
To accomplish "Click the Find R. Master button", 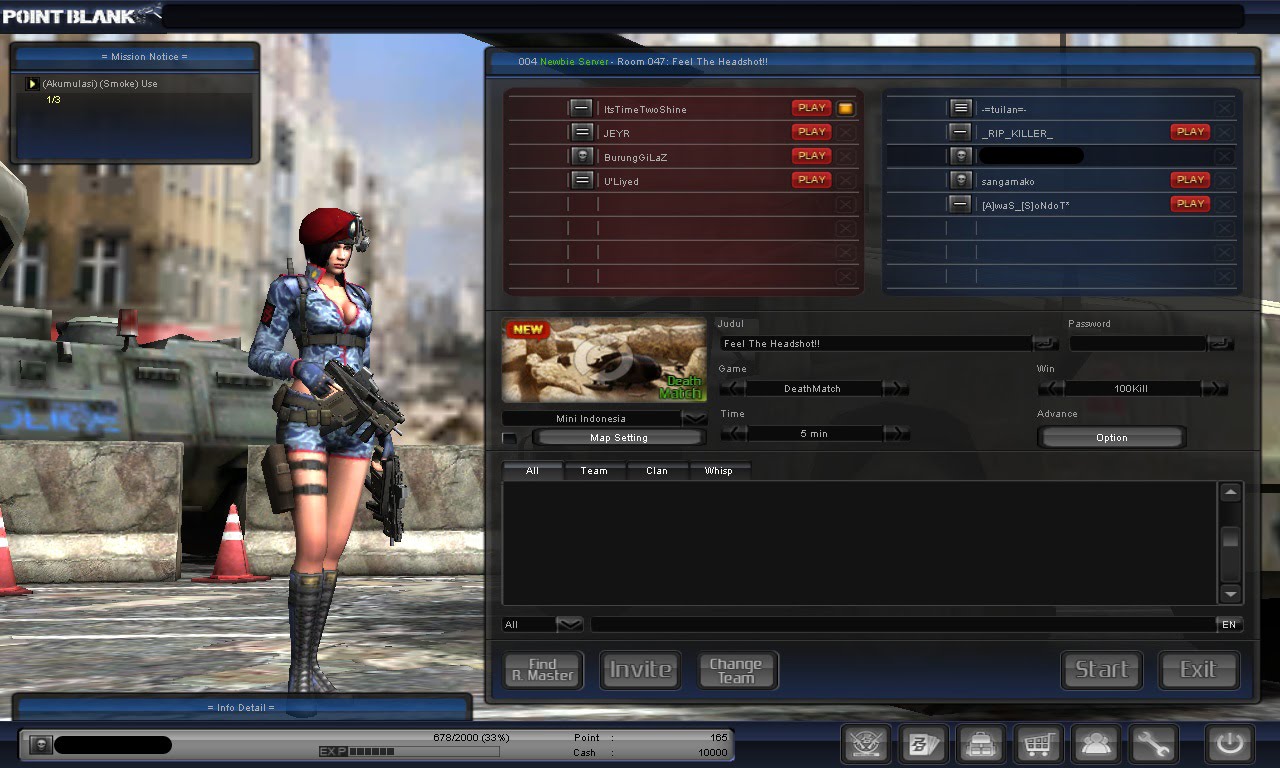I will click(543, 670).
